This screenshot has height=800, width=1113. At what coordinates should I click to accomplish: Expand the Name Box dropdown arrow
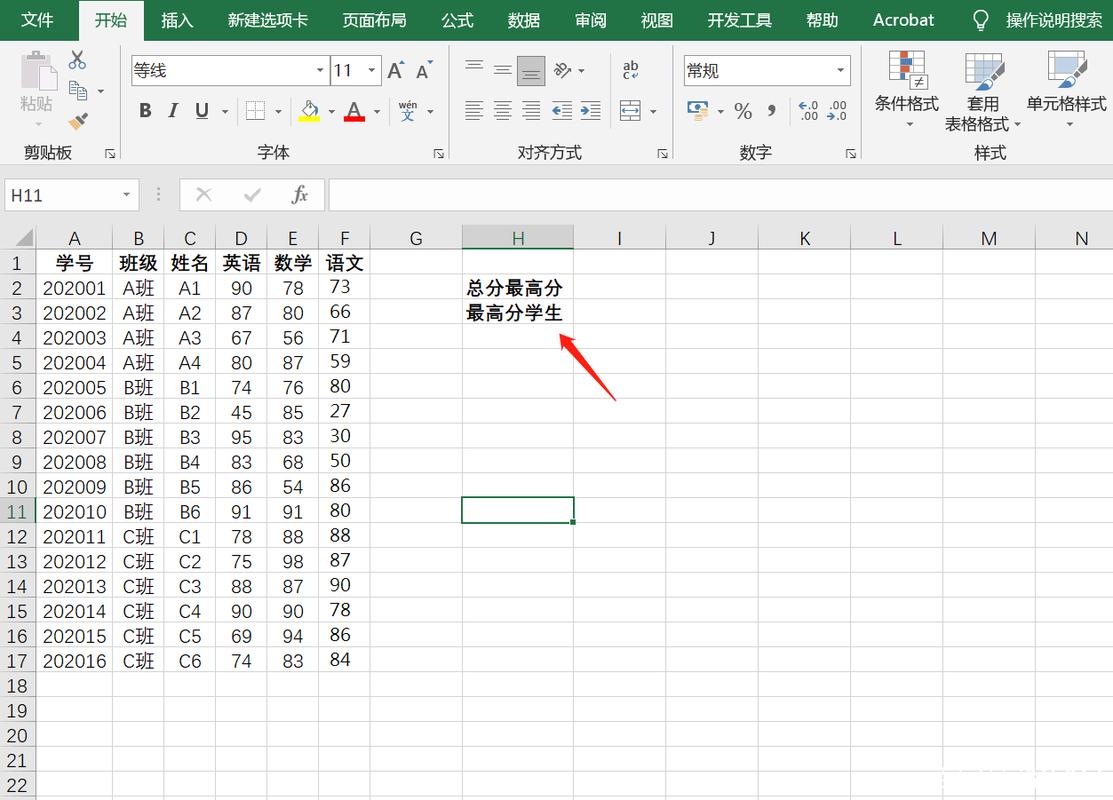[x=126, y=194]
